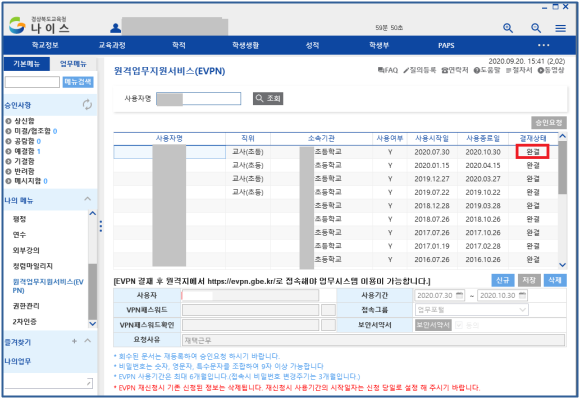Open the 성적 menu
Viewport: 579px width, 398px height.
coord(312,45)
